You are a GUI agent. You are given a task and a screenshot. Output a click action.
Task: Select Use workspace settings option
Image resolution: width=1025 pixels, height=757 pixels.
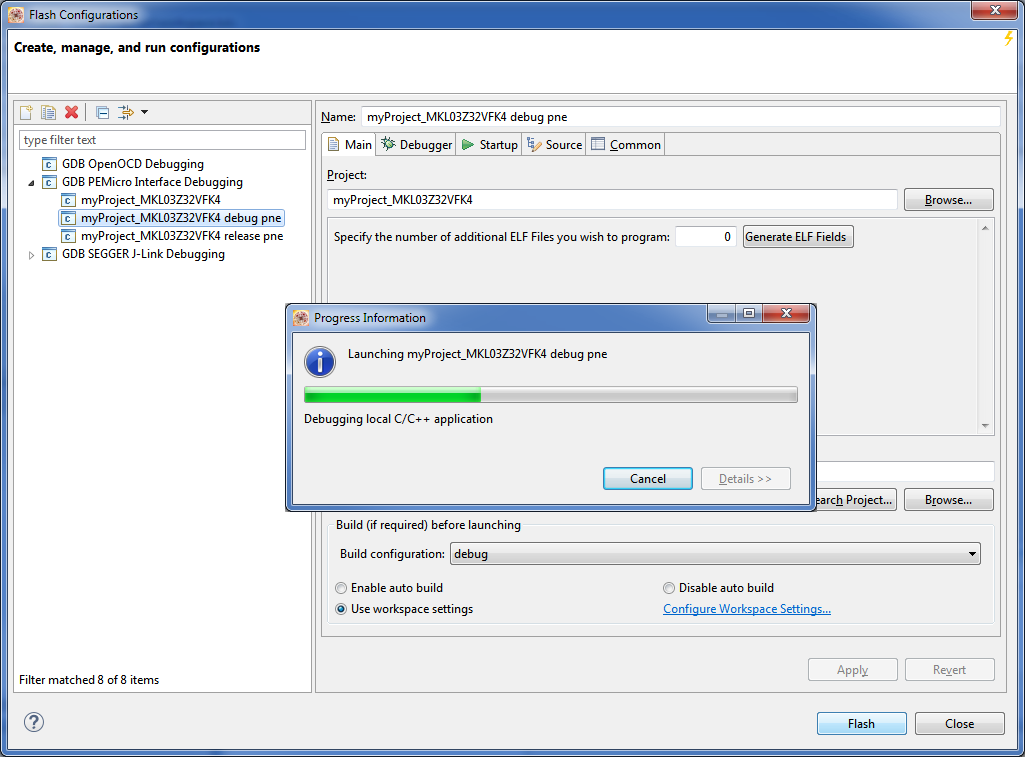342,609
